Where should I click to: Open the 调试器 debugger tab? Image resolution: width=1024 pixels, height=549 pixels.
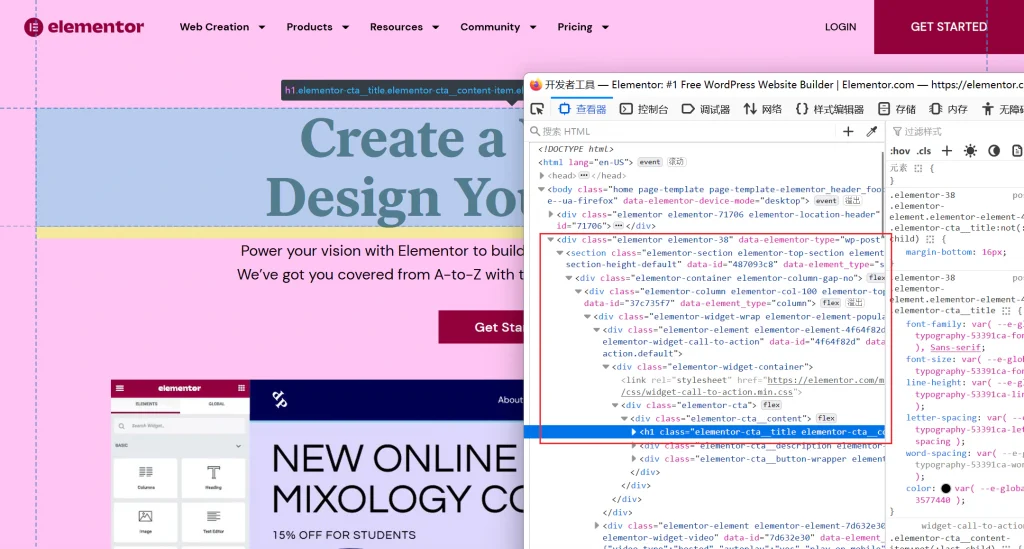coord(706,109)
